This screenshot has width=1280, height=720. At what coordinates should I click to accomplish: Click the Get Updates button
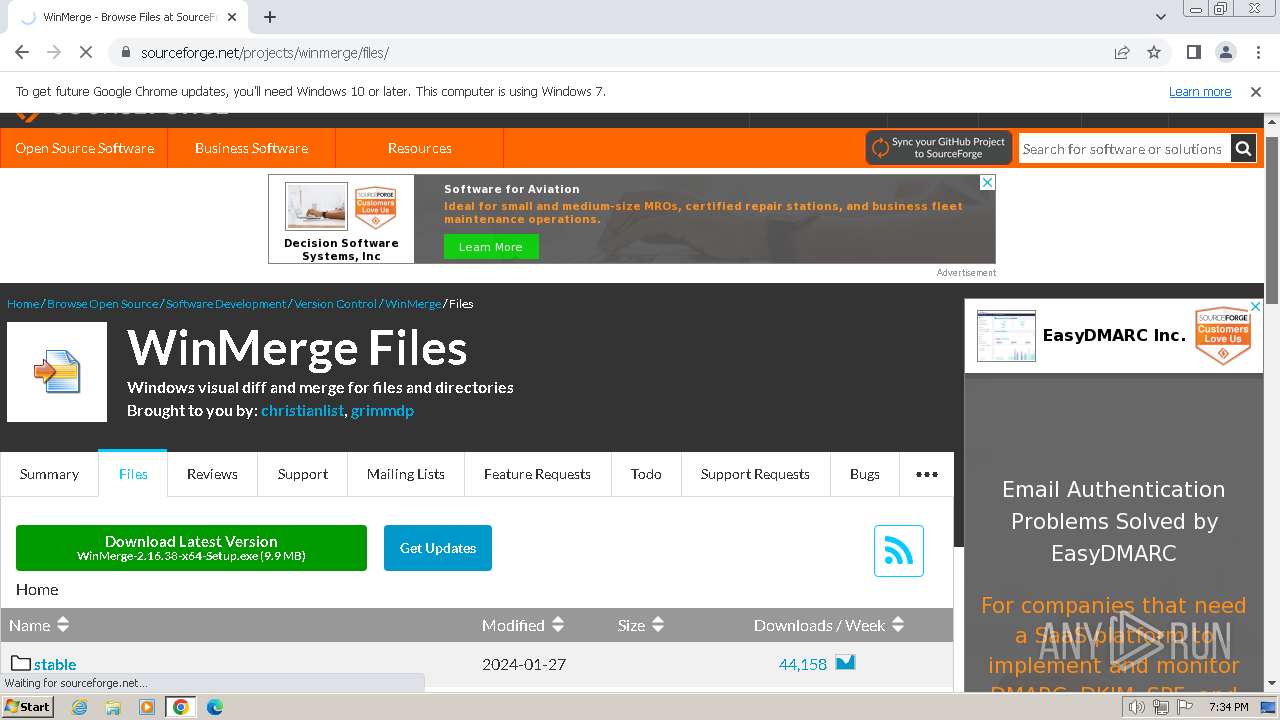click(438, 548)
